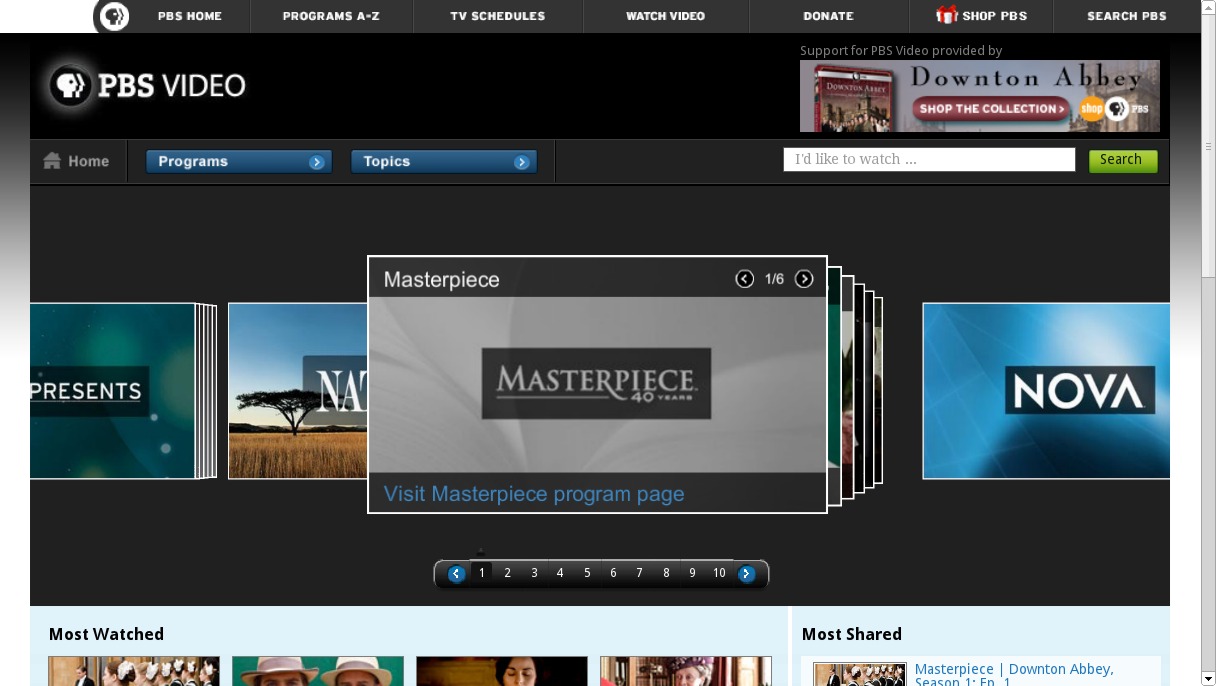This screenshot has height=686, width=1216.
Task: Click the I'd like to watch search field
Action: pos(929,160)
